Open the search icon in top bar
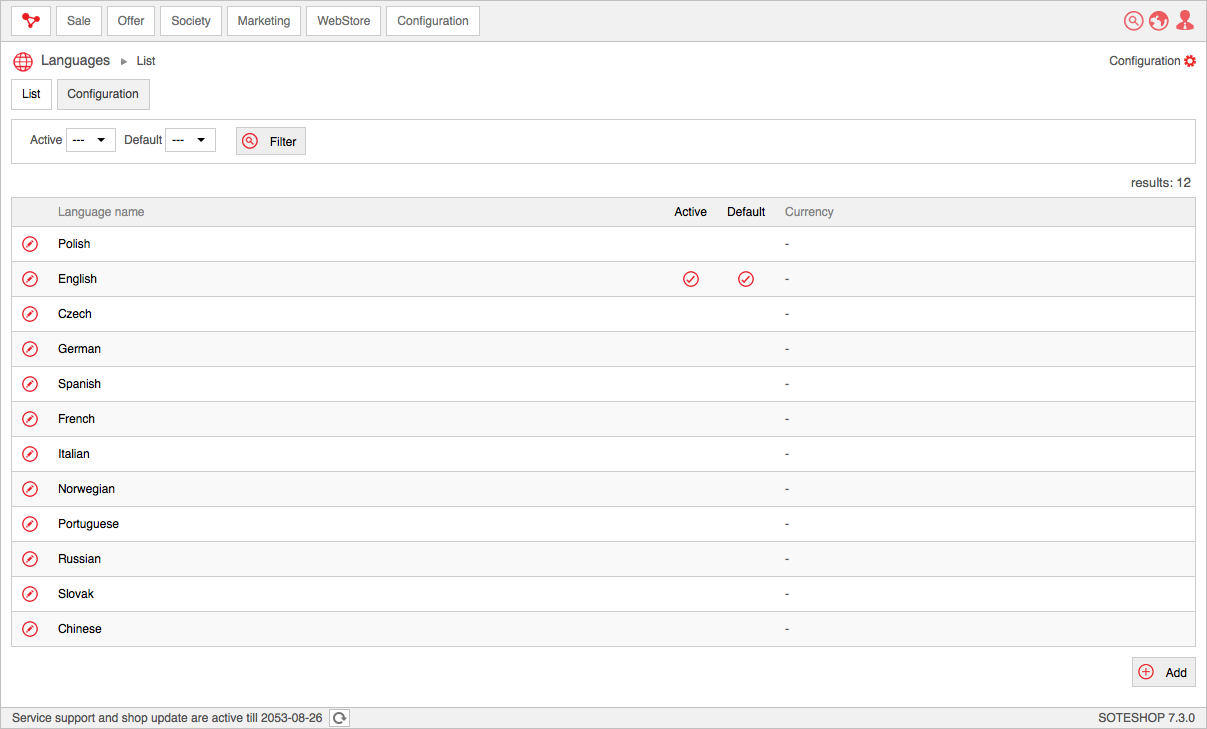This screenshot has width=1207, height=729. coord(1133,21)
